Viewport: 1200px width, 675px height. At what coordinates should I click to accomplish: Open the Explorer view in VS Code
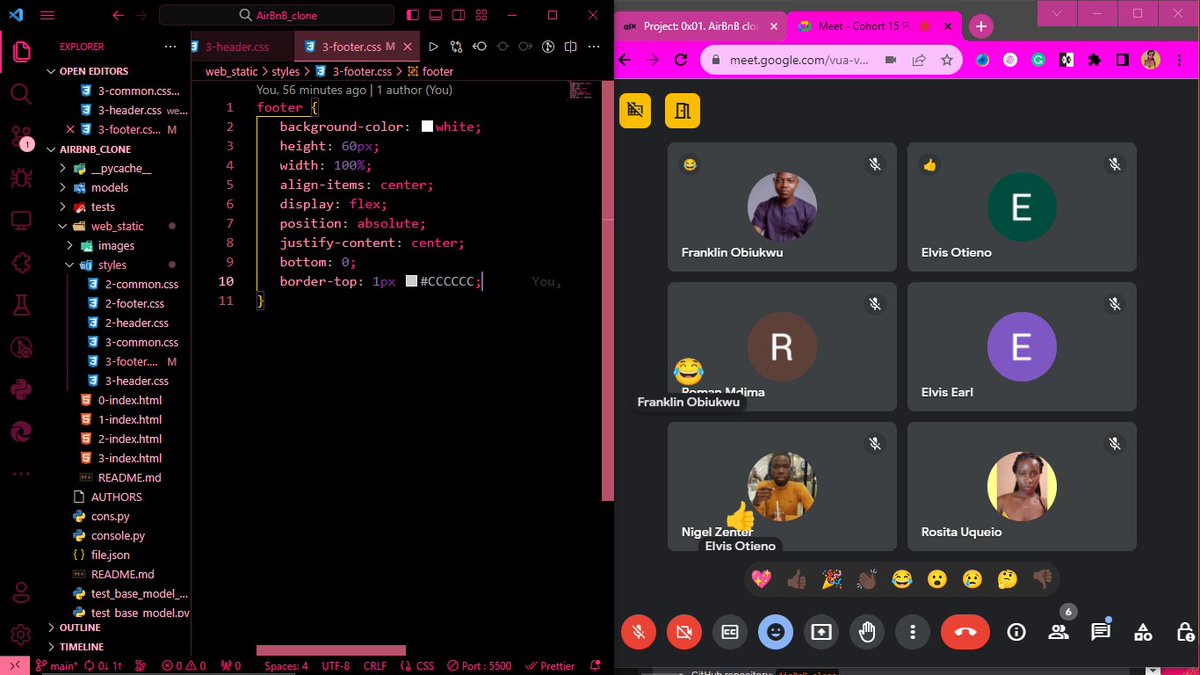(21, 50)
